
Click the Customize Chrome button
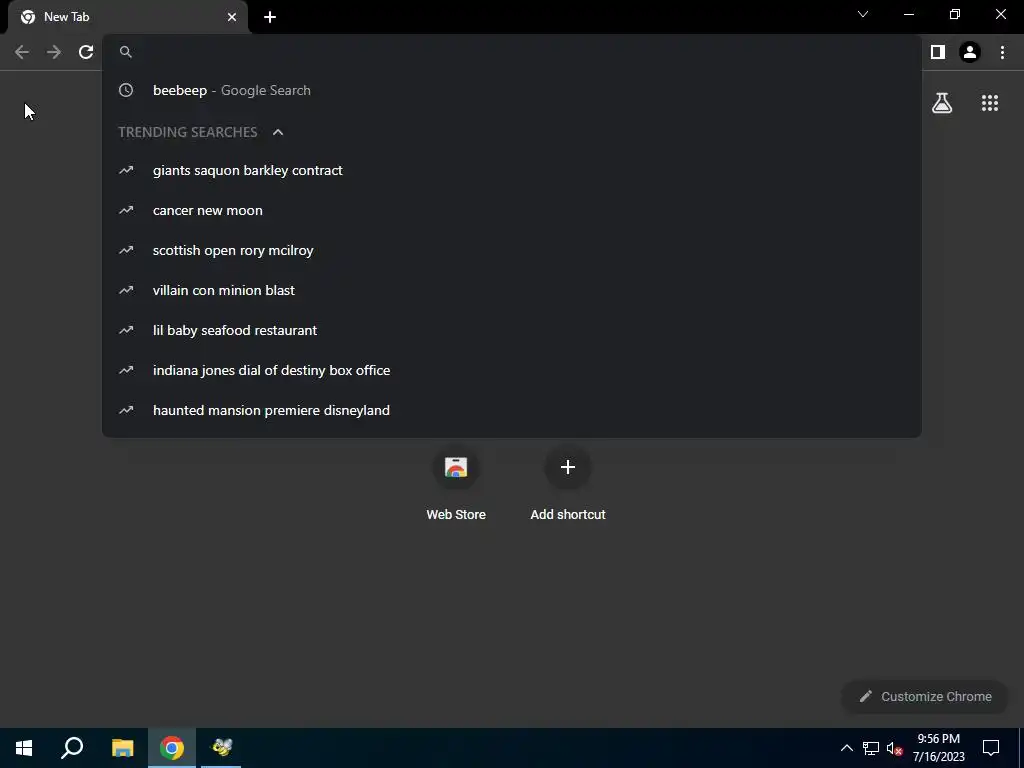(925, 696)
